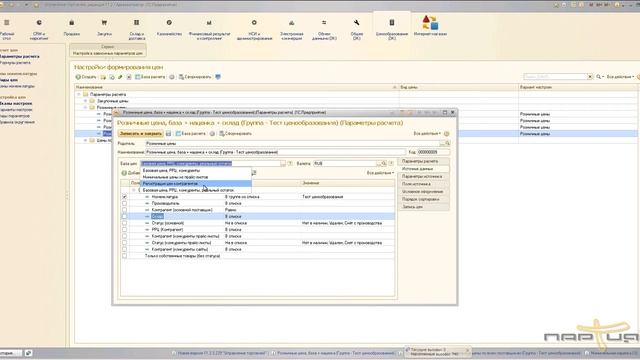Click the pencil edit icon in the main list toolbar
Image resolution: width=640 pixels, height=360 pixels.
coord(120,77)
